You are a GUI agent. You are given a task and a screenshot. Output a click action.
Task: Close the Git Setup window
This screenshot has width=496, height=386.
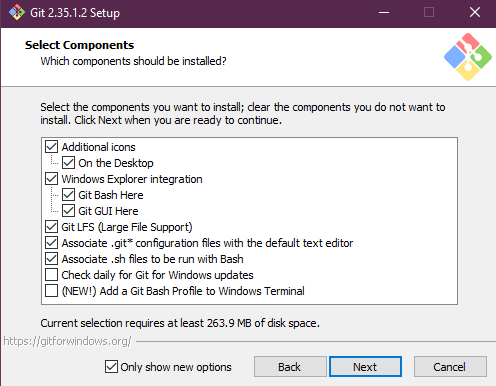pos(475,13)
